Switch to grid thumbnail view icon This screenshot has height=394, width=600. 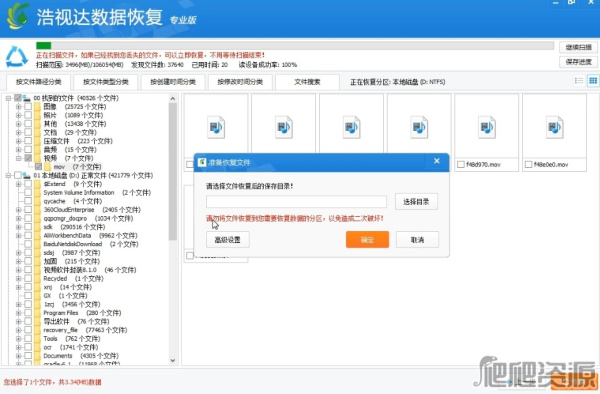[593, 81]
